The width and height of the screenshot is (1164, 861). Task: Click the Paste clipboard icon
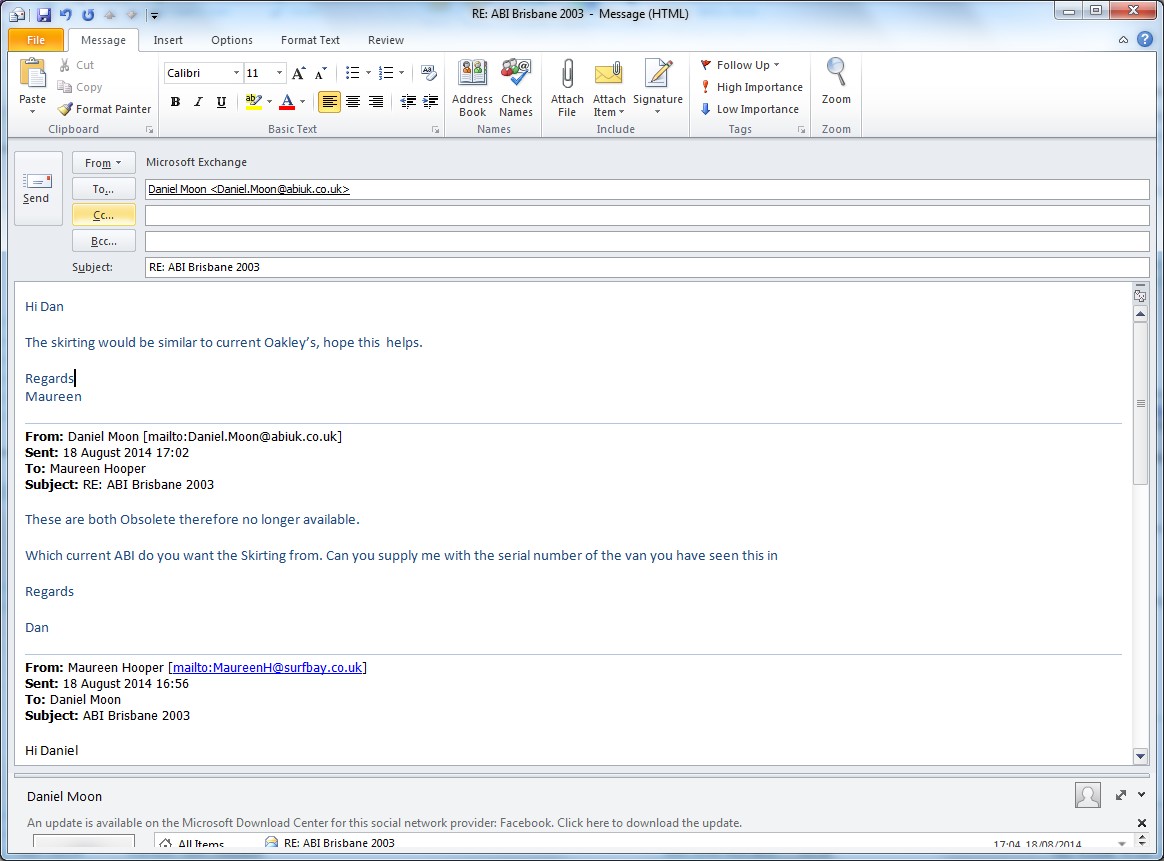pyautogui.click(x=32, y=74)
